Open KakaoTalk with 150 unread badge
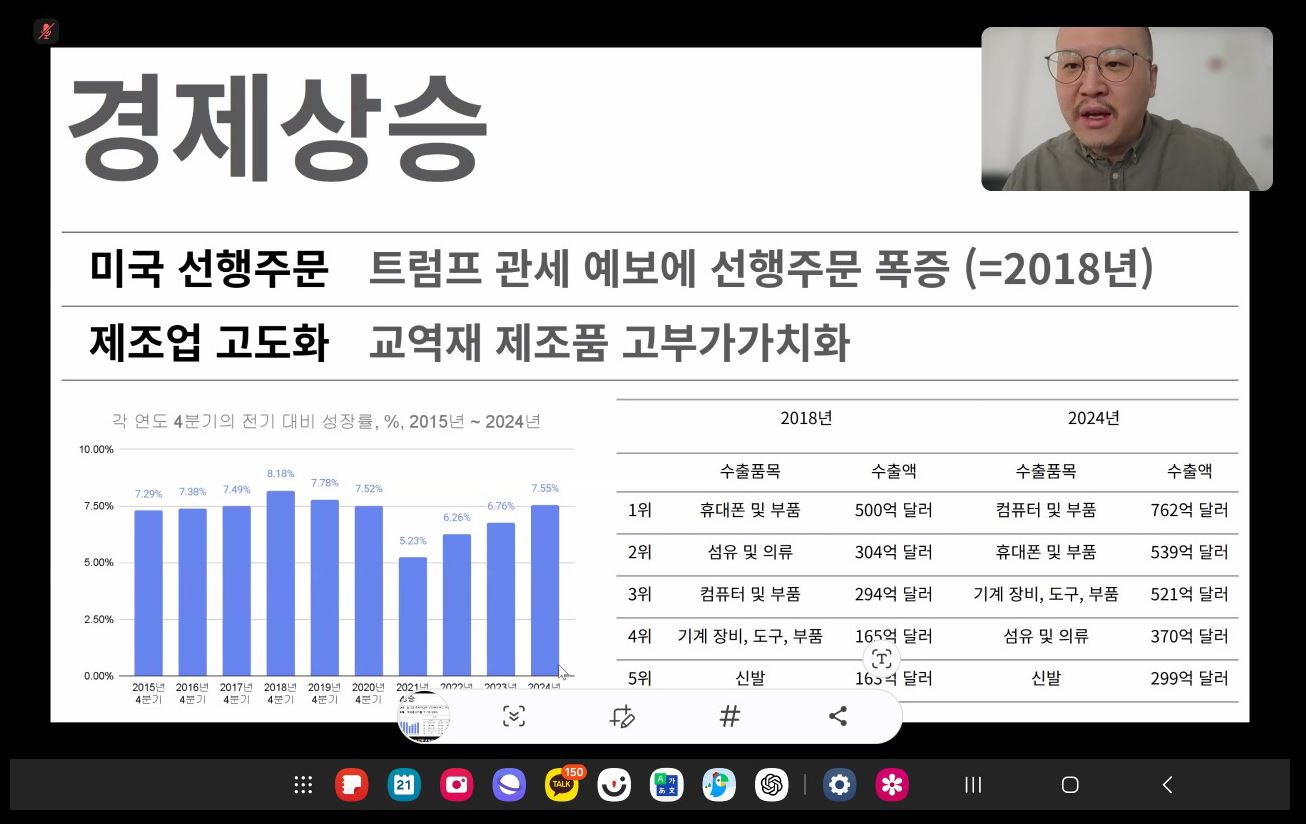 (562, 785)
